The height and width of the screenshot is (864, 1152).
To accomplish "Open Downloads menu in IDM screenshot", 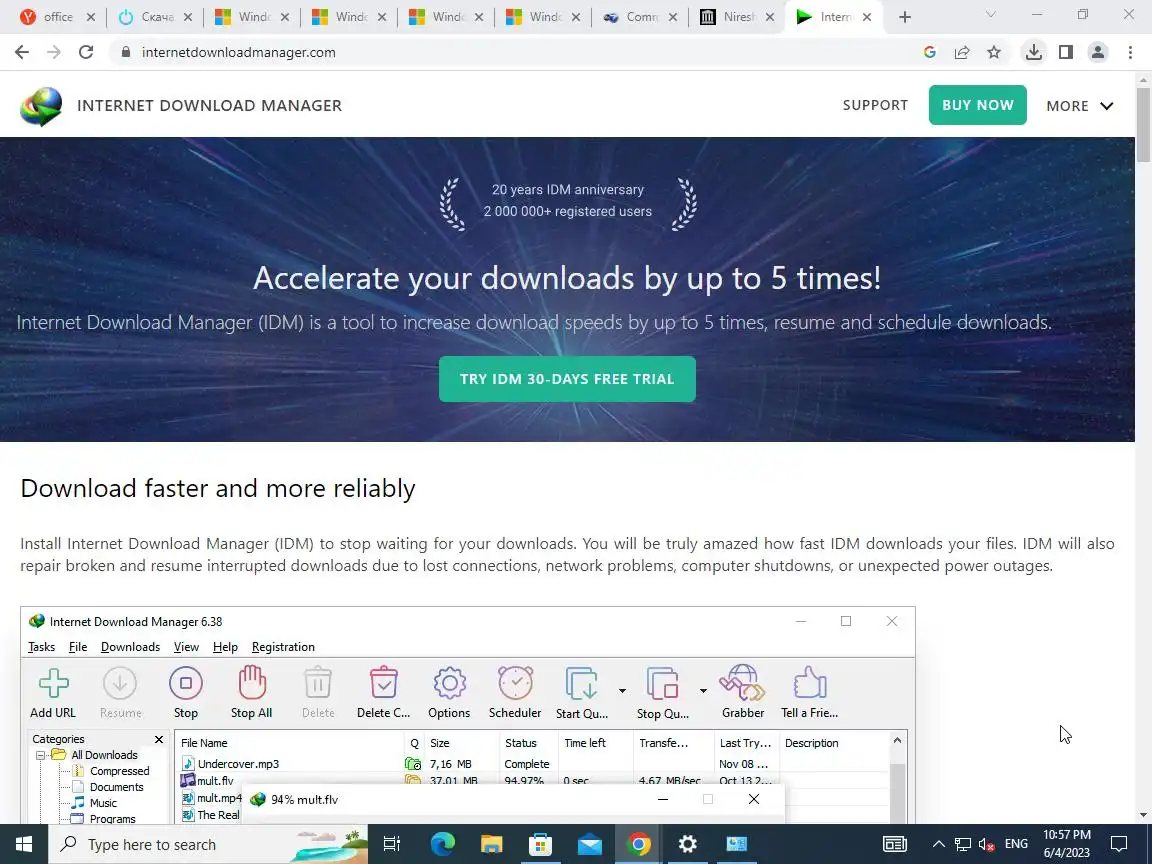I will [130, 647].
